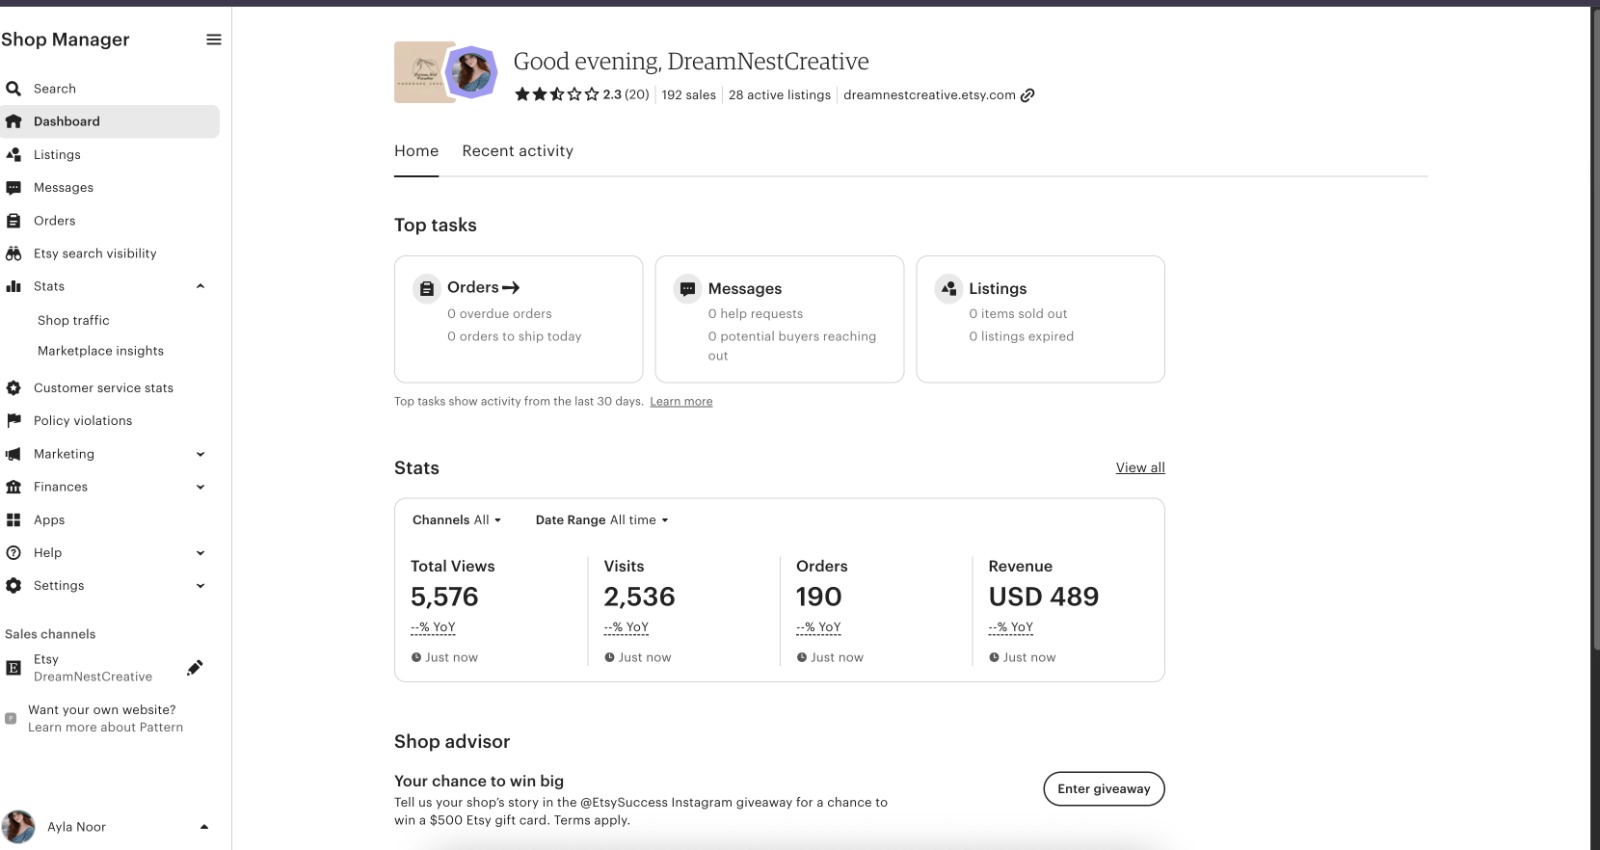Click the Search magnifier icon in sidebar
This screenshot has height=850, width=1600.
pos(13,88)
